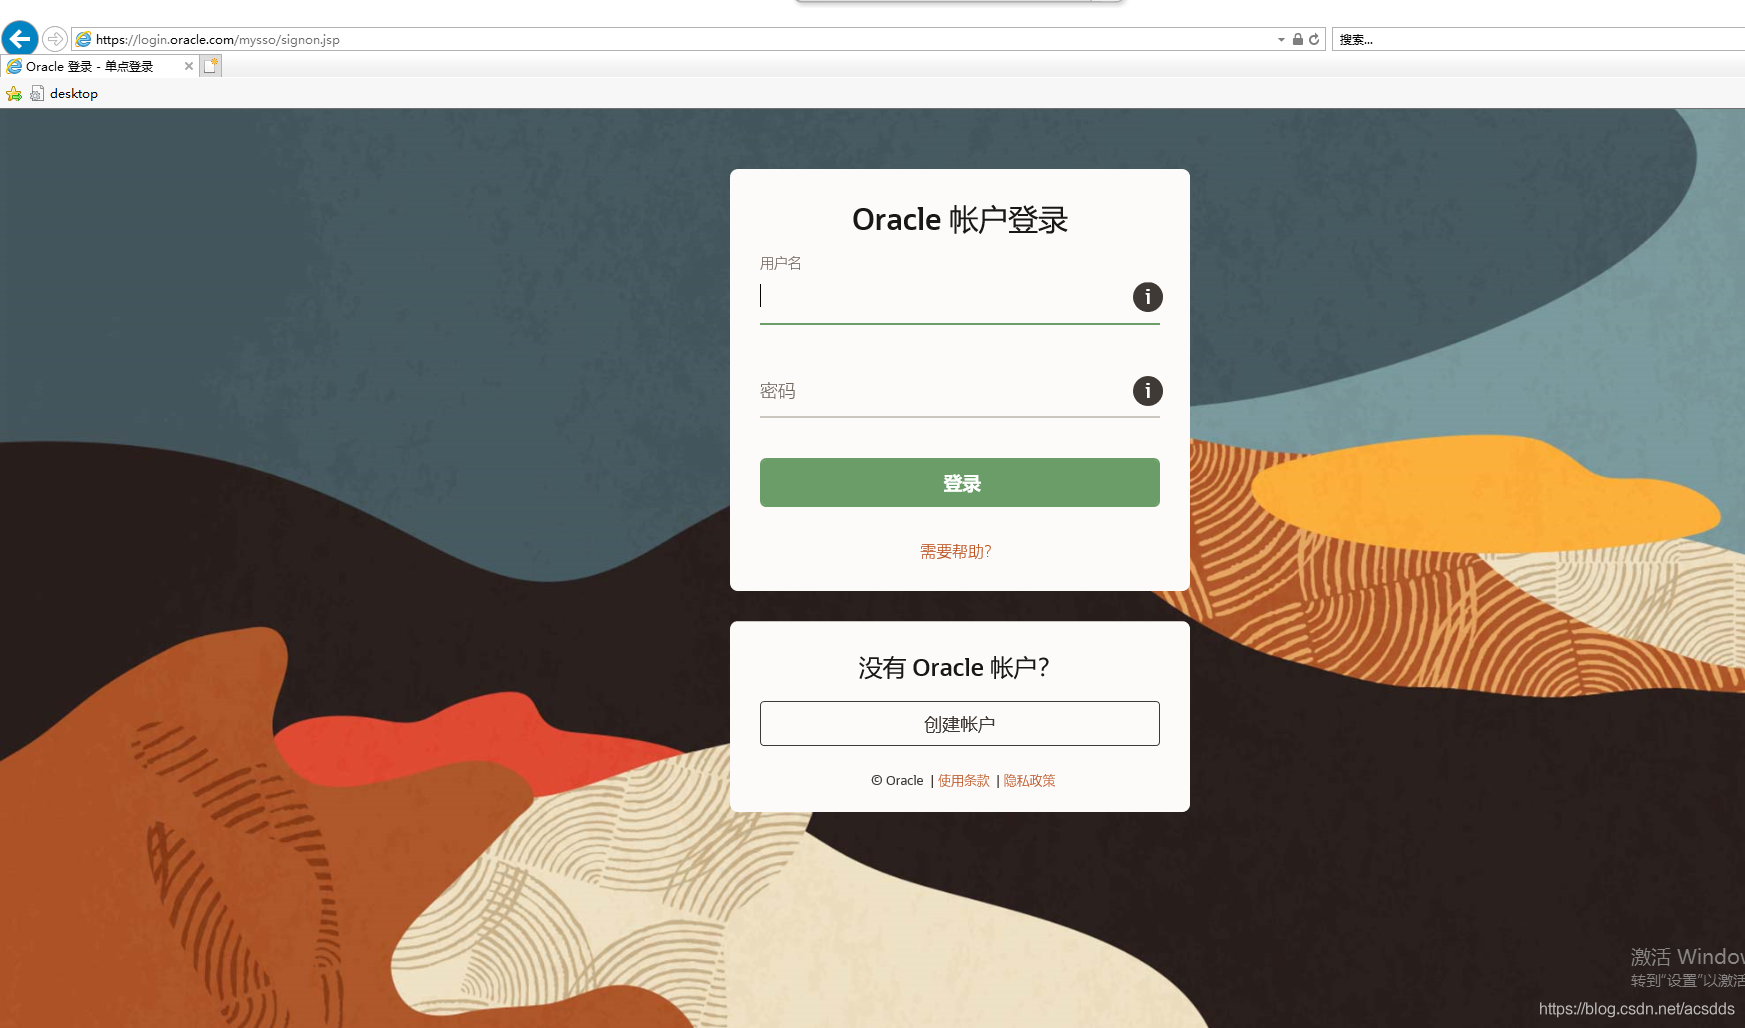Open the 需要帮助? link
1745x1028 pixels.
click(x=956, y=552)
